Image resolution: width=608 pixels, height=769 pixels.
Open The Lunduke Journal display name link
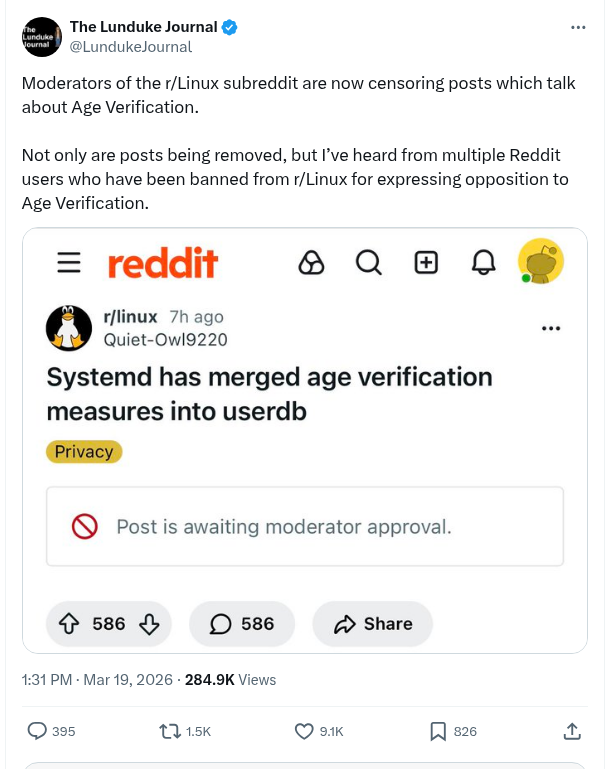point(143,27)
